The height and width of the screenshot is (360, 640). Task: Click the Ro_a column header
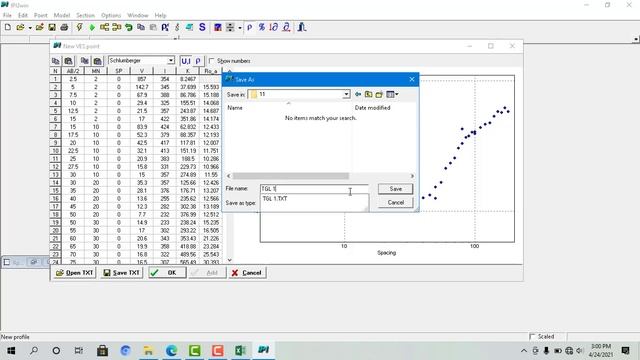coord(211,71)
